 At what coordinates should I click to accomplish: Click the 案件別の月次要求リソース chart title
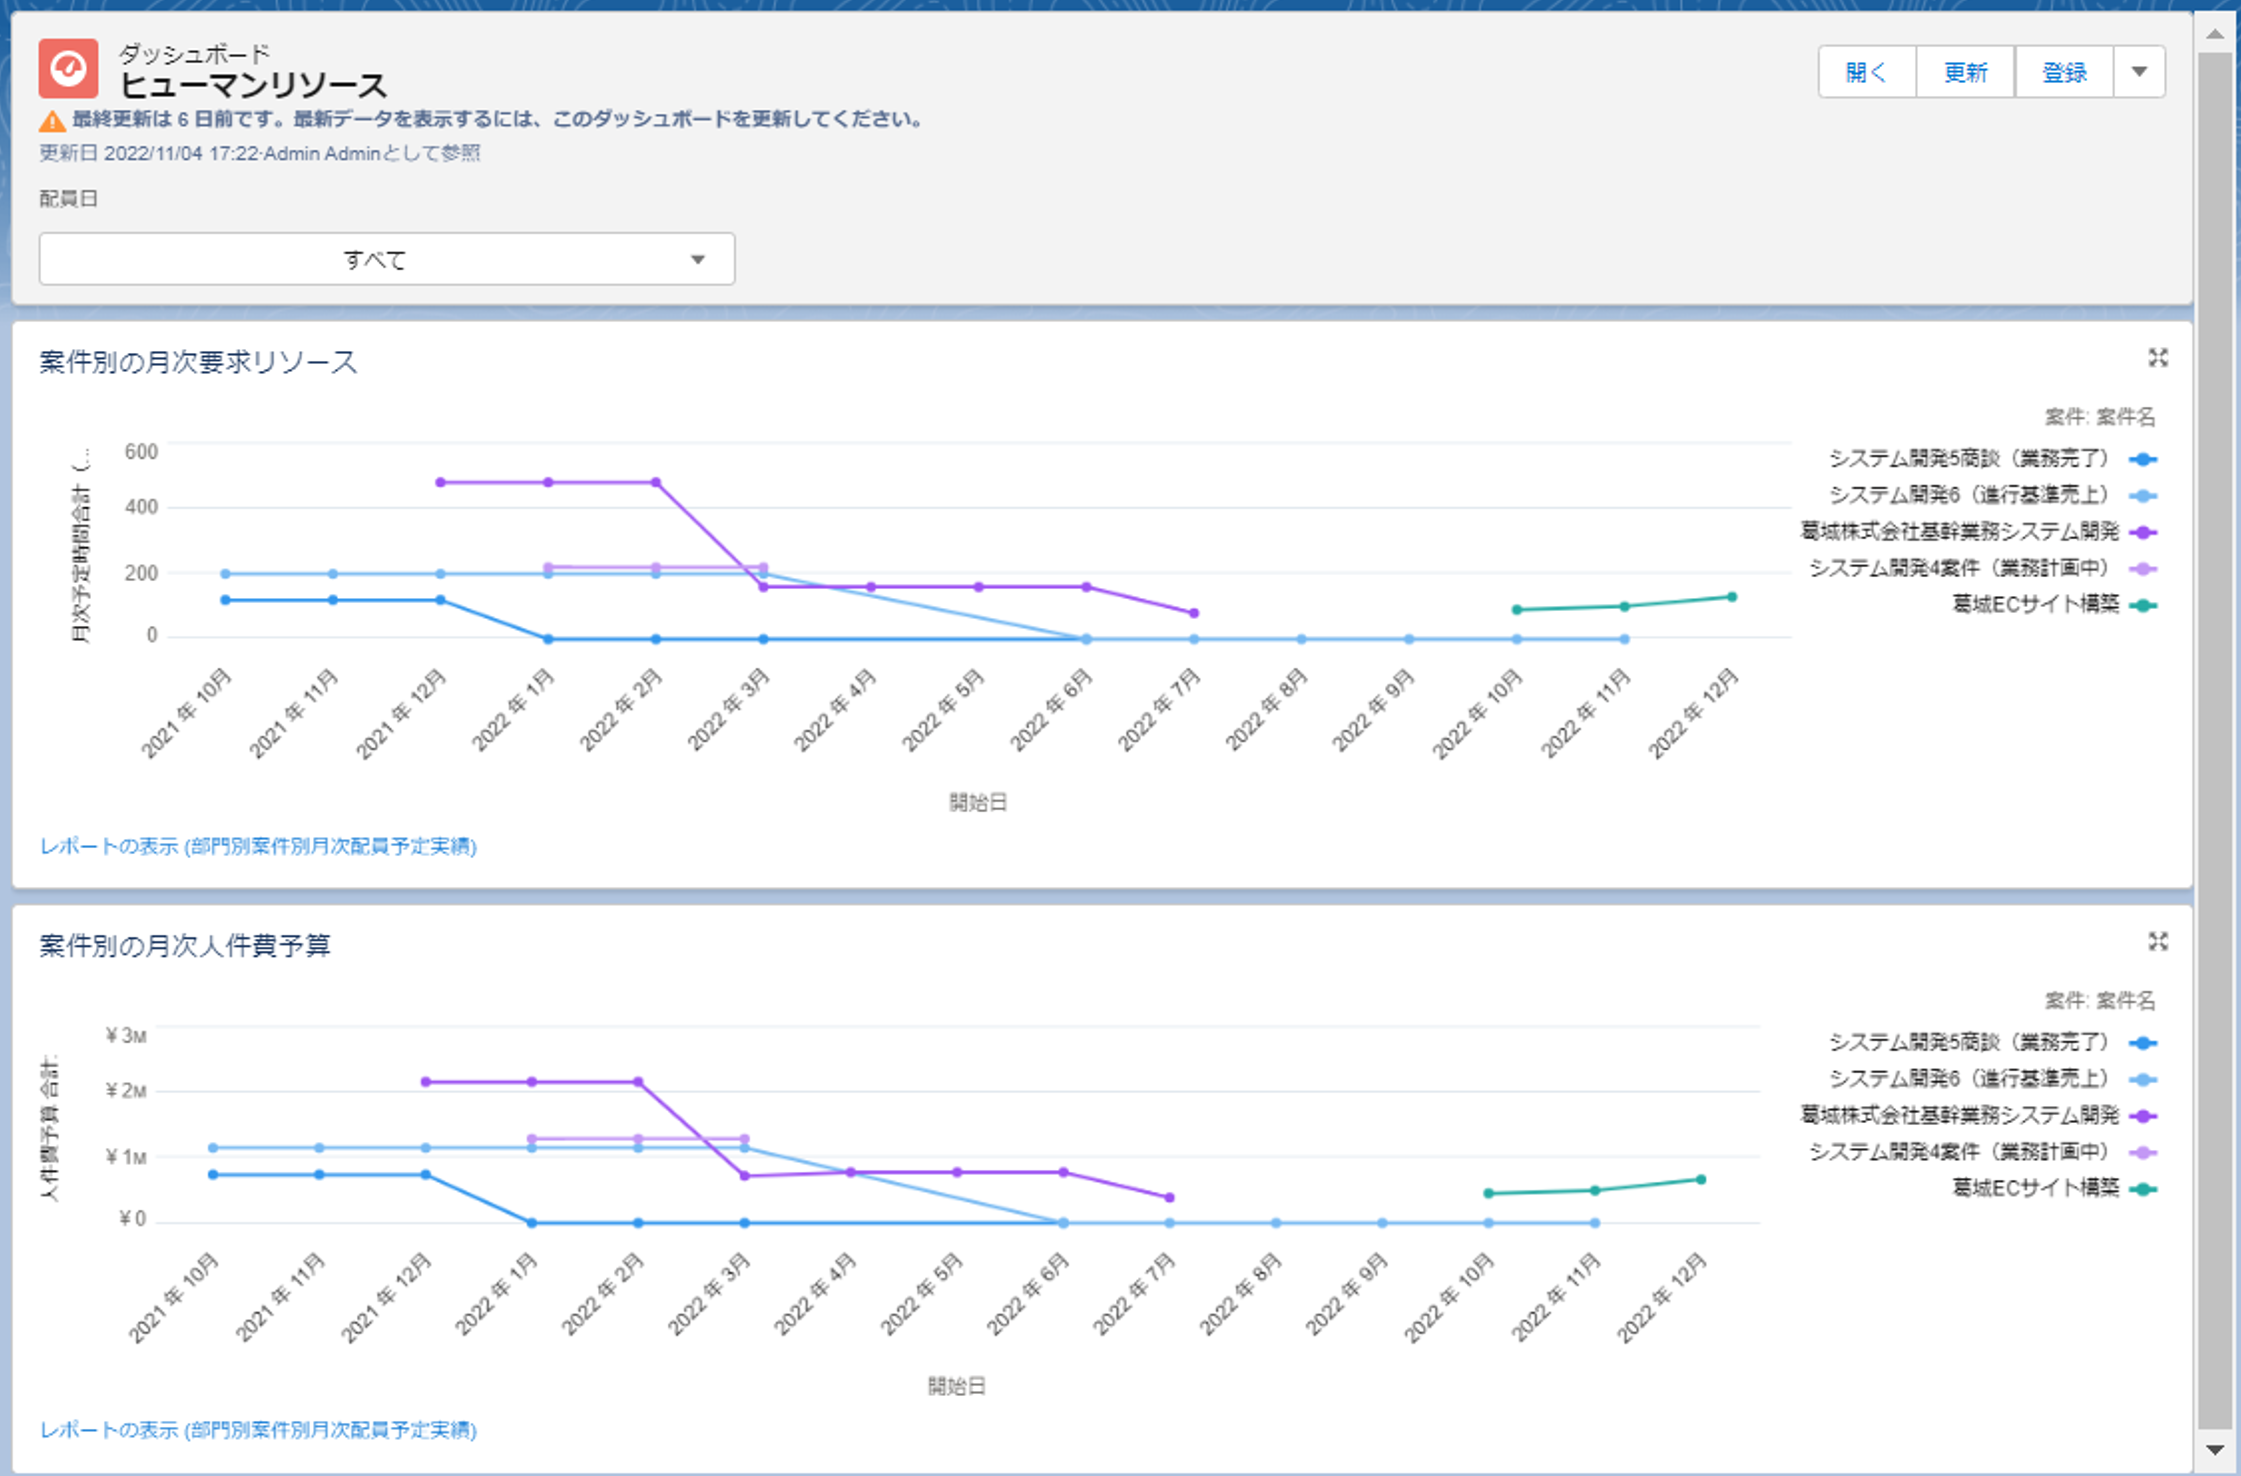(198, 362)
